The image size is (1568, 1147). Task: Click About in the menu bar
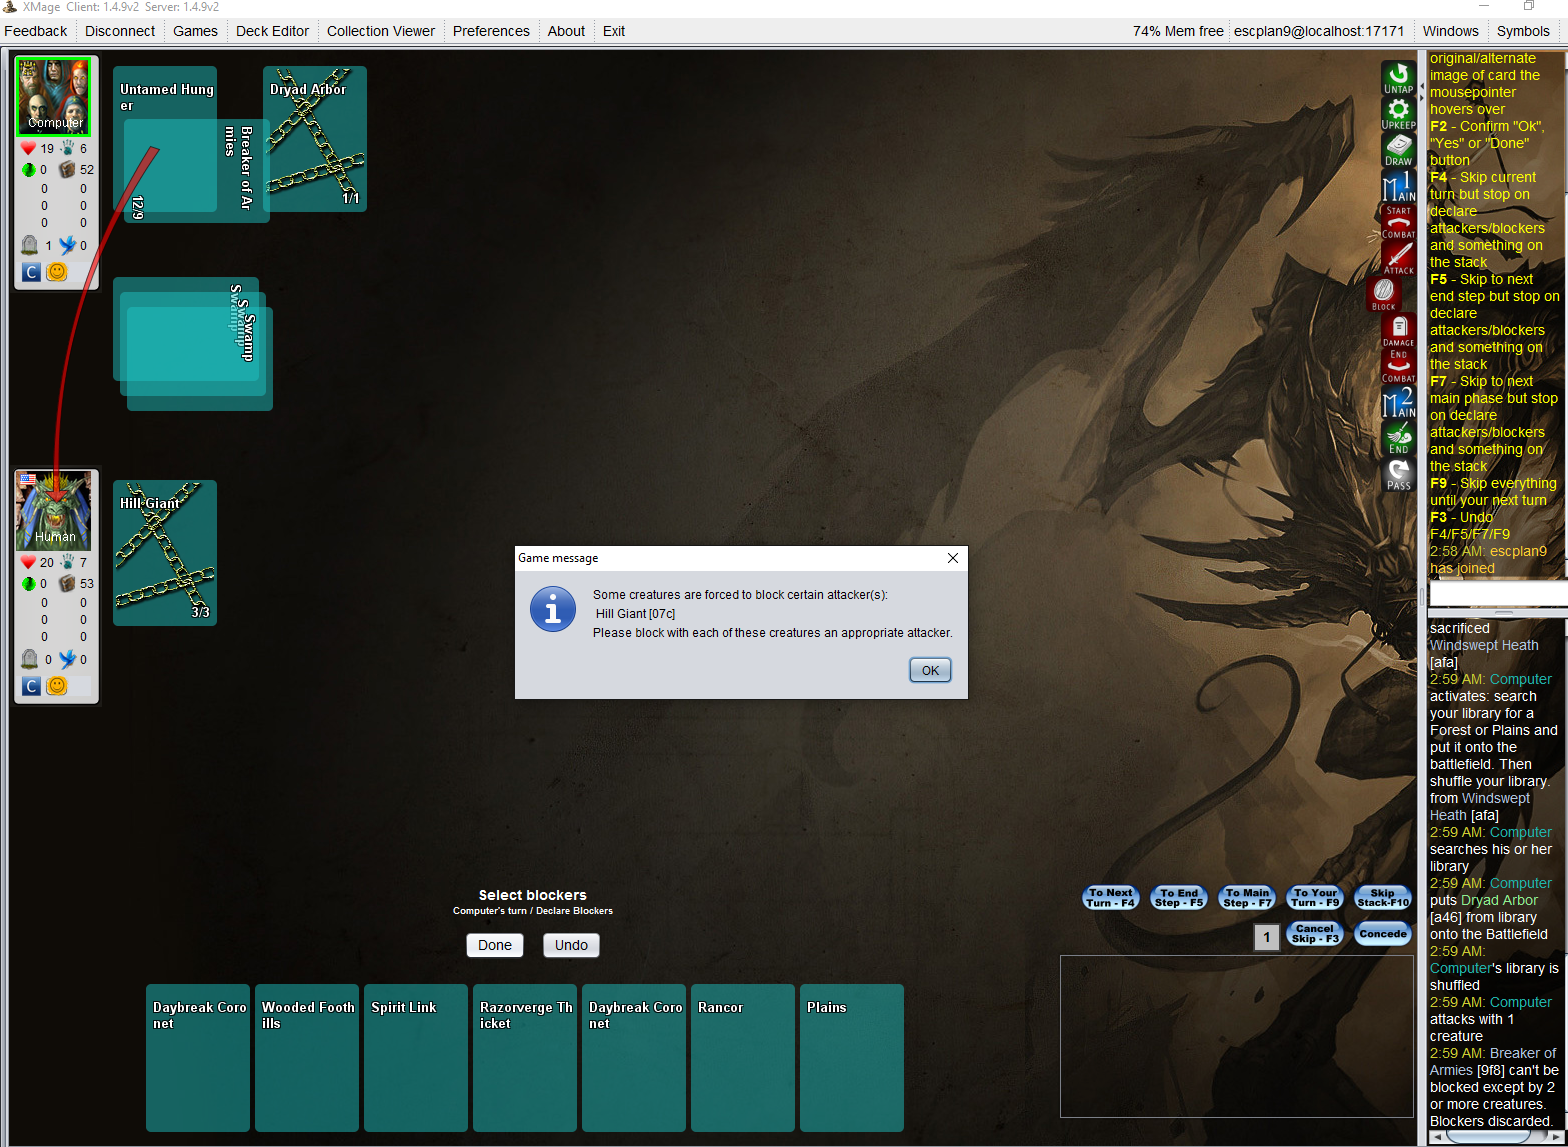[x=566, y=31]
